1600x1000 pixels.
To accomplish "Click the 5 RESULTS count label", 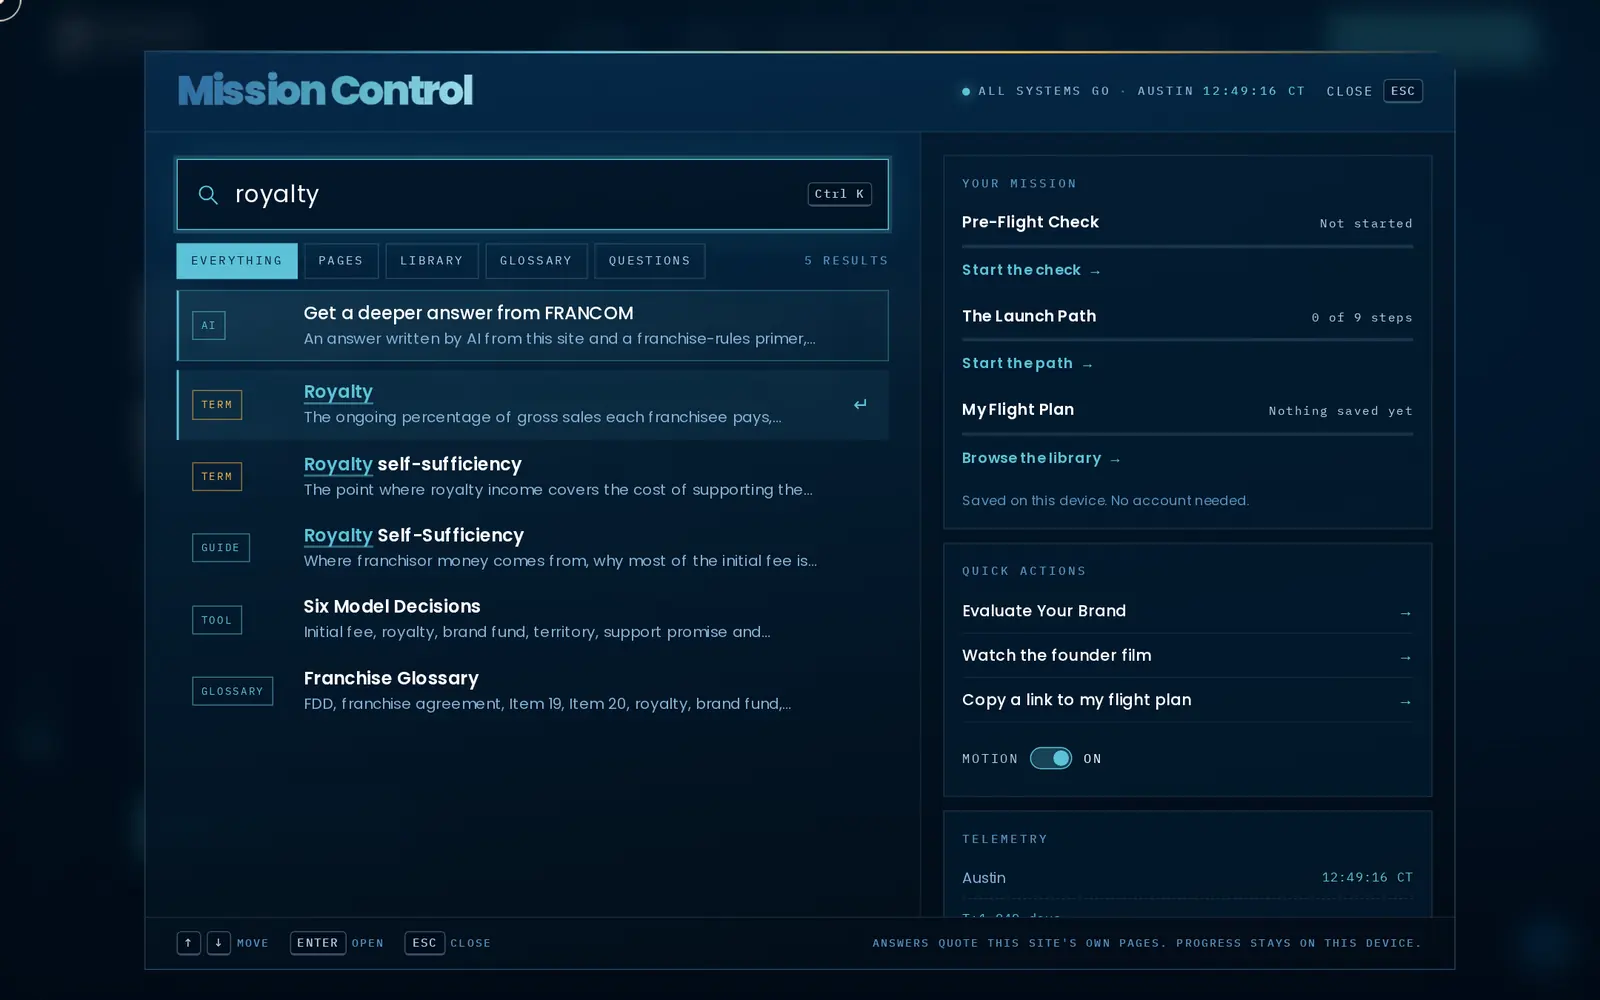I will 846,261.
